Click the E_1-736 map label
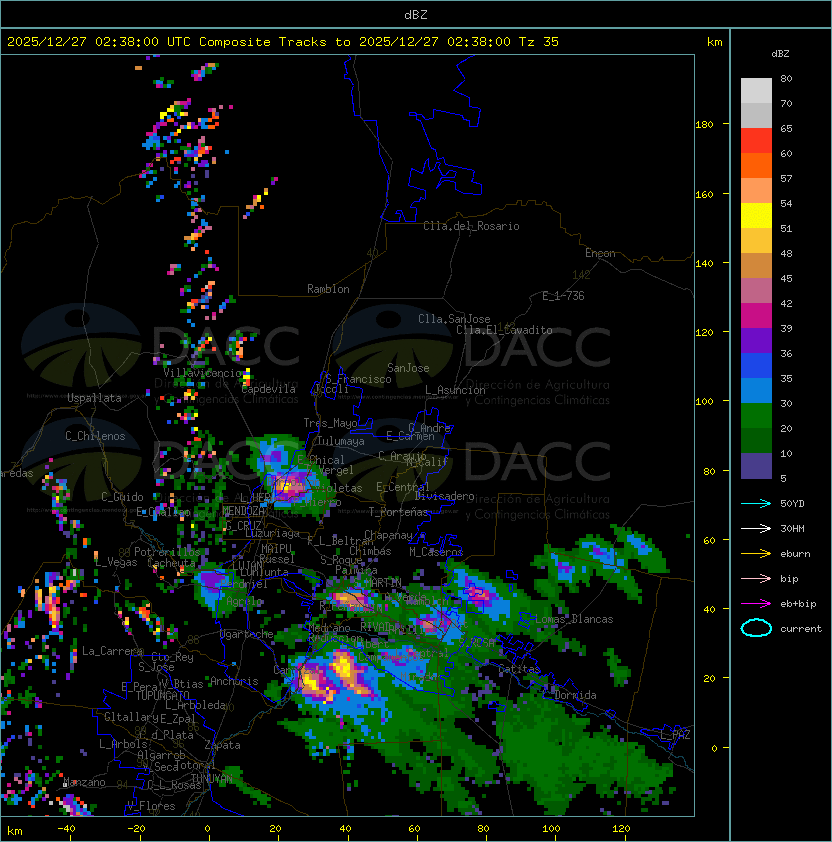Image resolution: width=832 pixels, height=842 pixels. point(563,296)
